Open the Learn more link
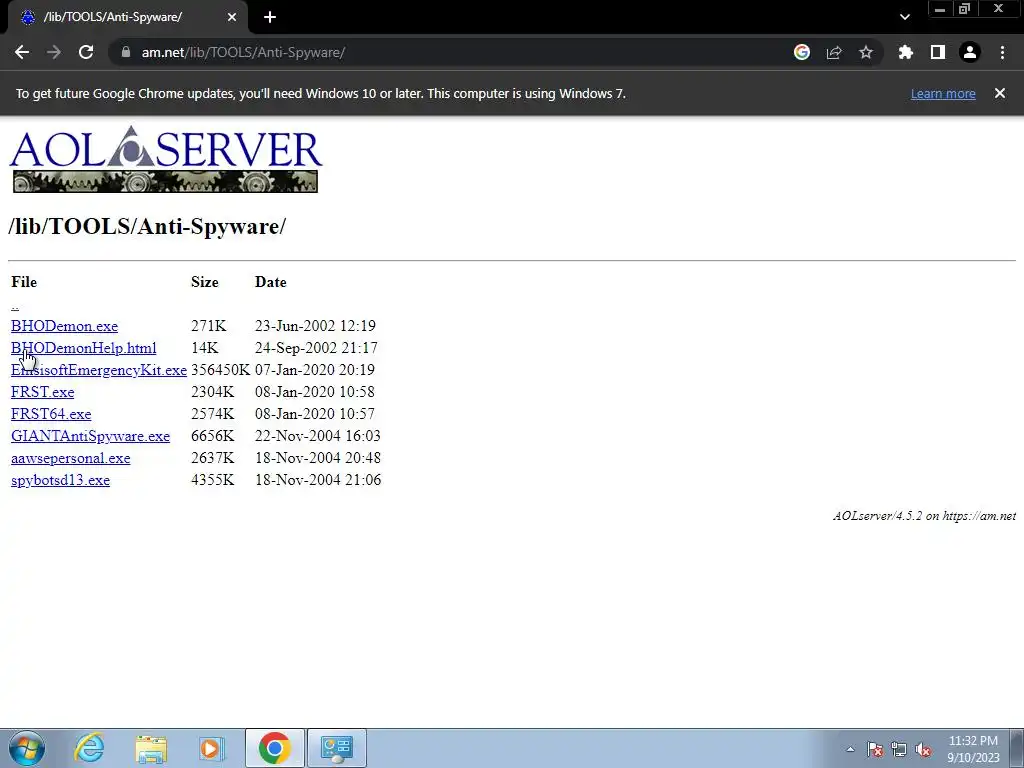The image size is (1024, 768). click(943, 93)
